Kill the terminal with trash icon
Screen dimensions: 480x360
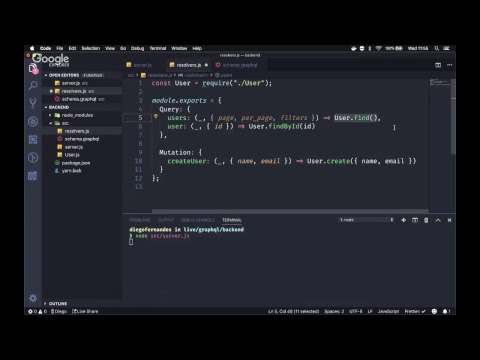tap(426, 220)
